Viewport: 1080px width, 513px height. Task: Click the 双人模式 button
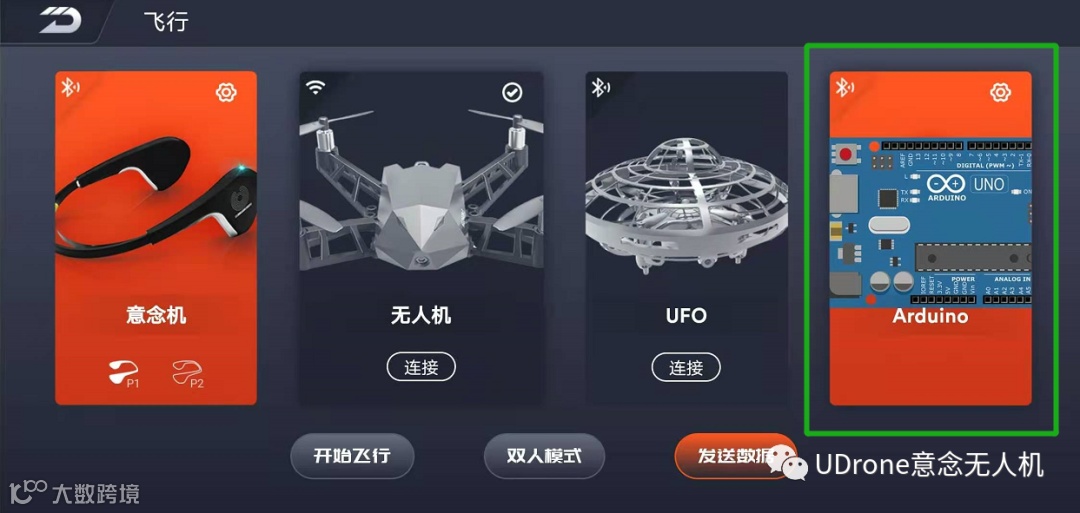pyautogui.click(x=544, y=456)
